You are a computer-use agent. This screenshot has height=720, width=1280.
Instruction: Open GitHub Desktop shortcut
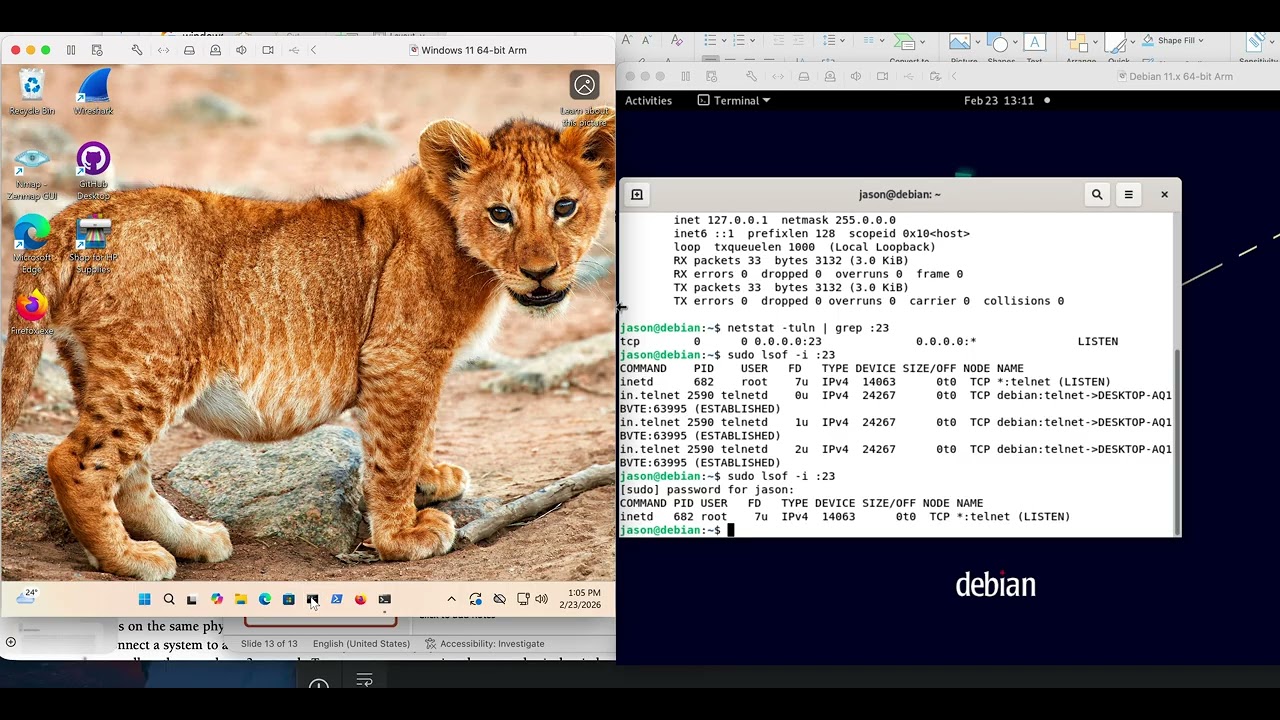coord(93,171)
